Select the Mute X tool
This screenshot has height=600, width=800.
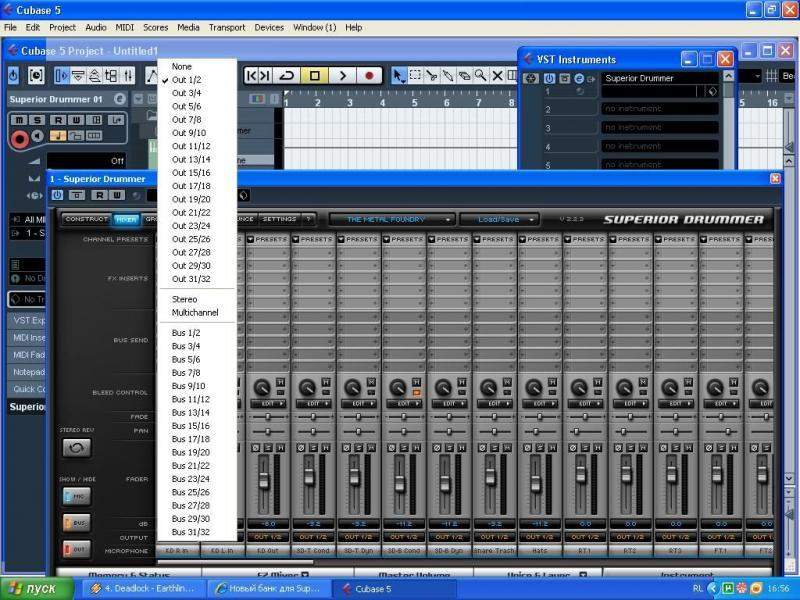coord(497,75)
